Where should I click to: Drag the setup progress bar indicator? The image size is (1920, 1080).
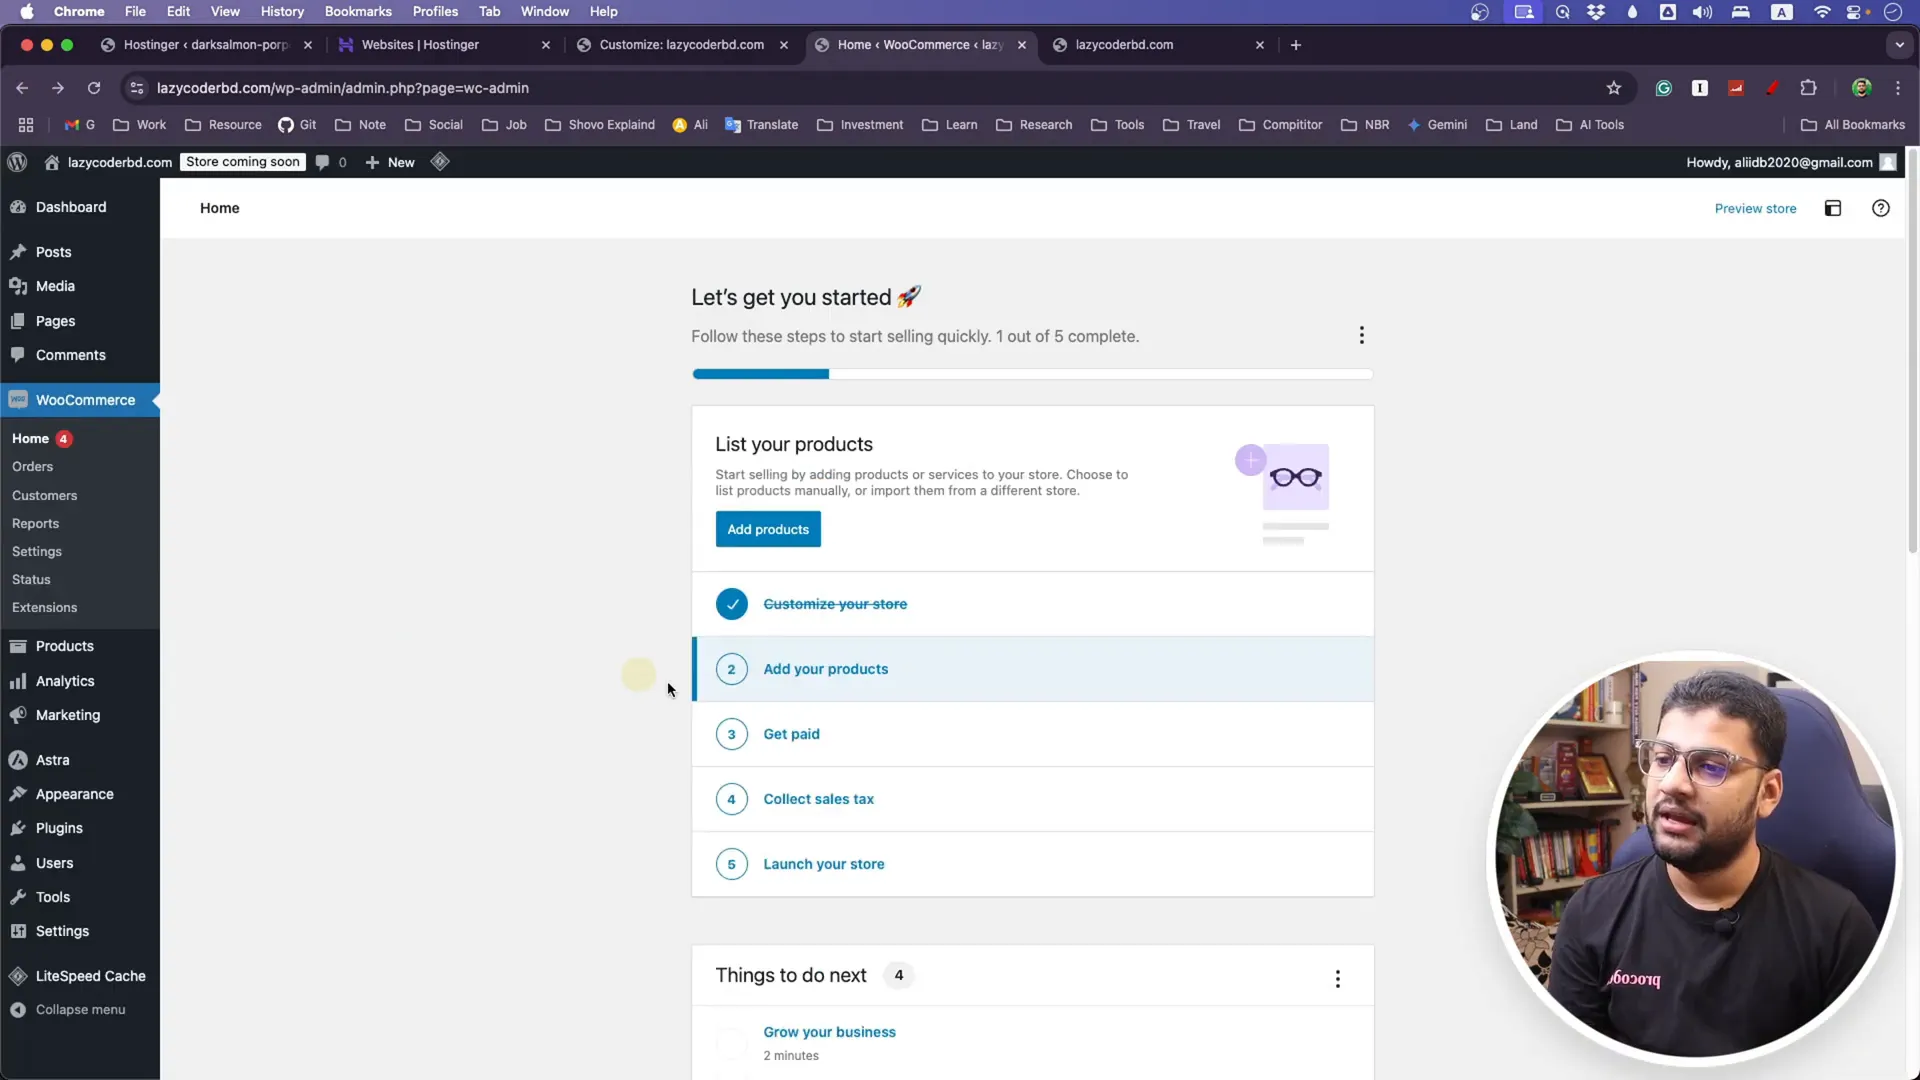coord(828,373)
